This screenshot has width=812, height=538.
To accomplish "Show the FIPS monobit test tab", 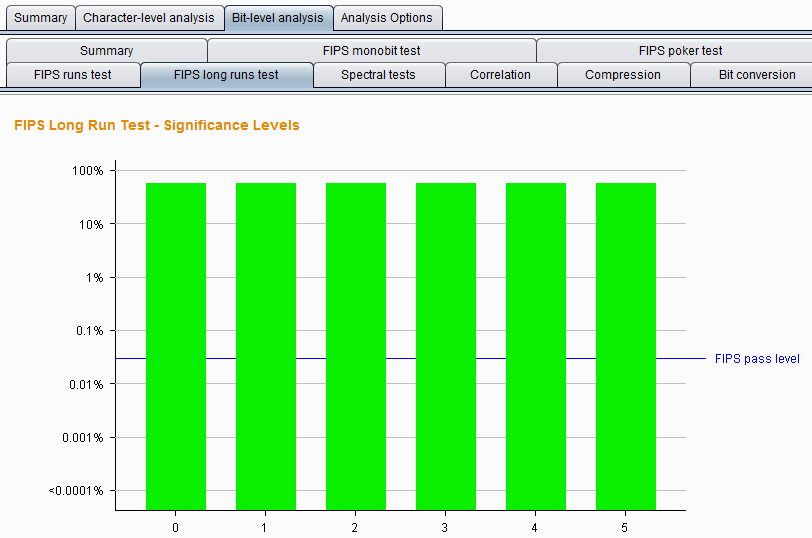I will pyautogui.click(x=371, y=51).
